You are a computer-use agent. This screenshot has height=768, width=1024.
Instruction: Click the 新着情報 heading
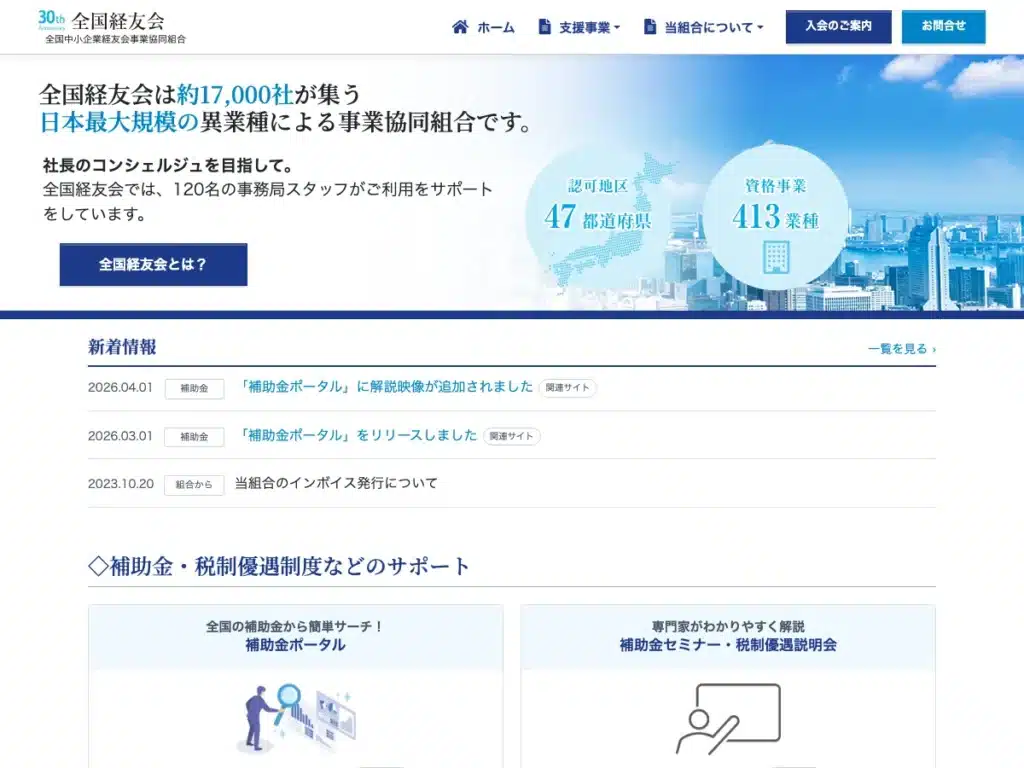click(122, 347)
